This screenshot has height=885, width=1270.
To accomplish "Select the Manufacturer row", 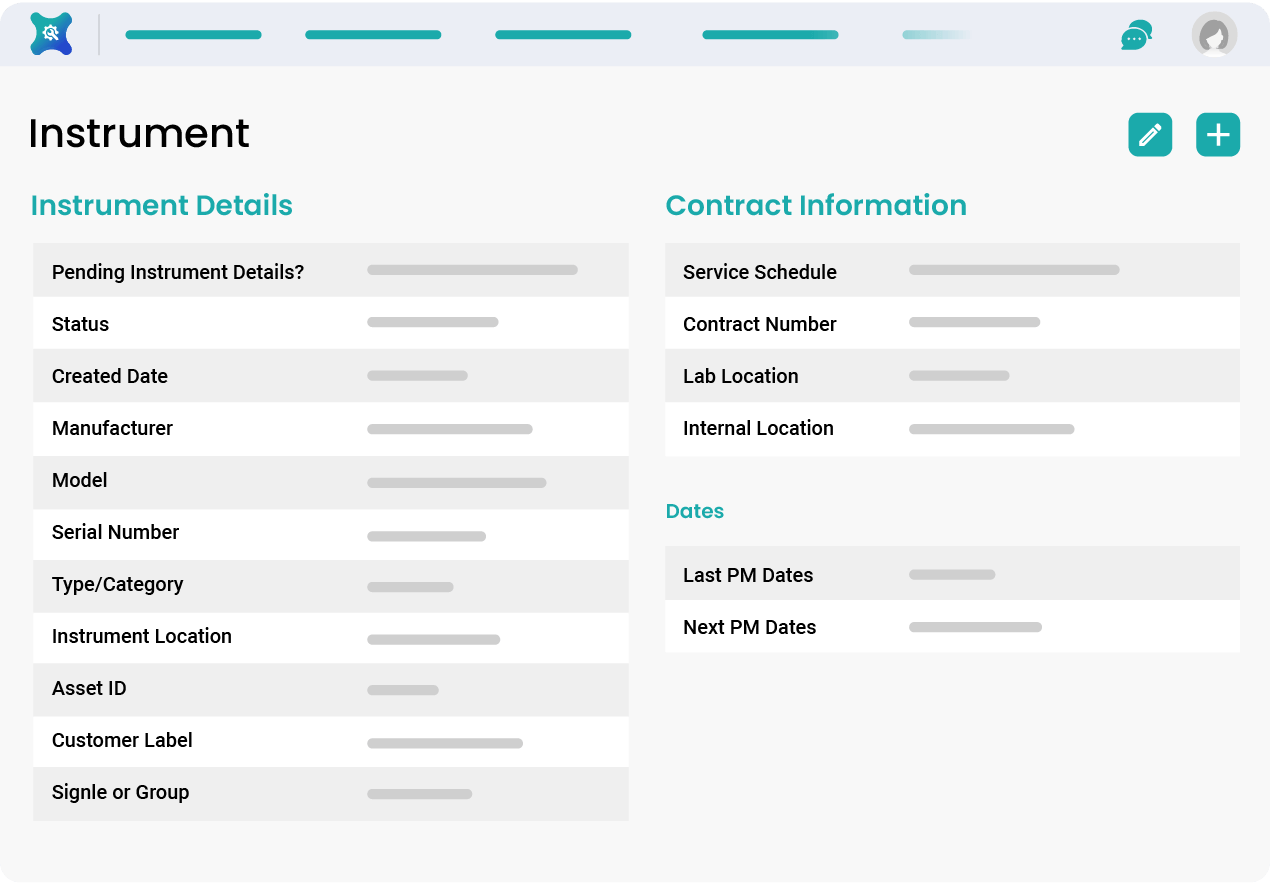I will [x=330, y=428].
